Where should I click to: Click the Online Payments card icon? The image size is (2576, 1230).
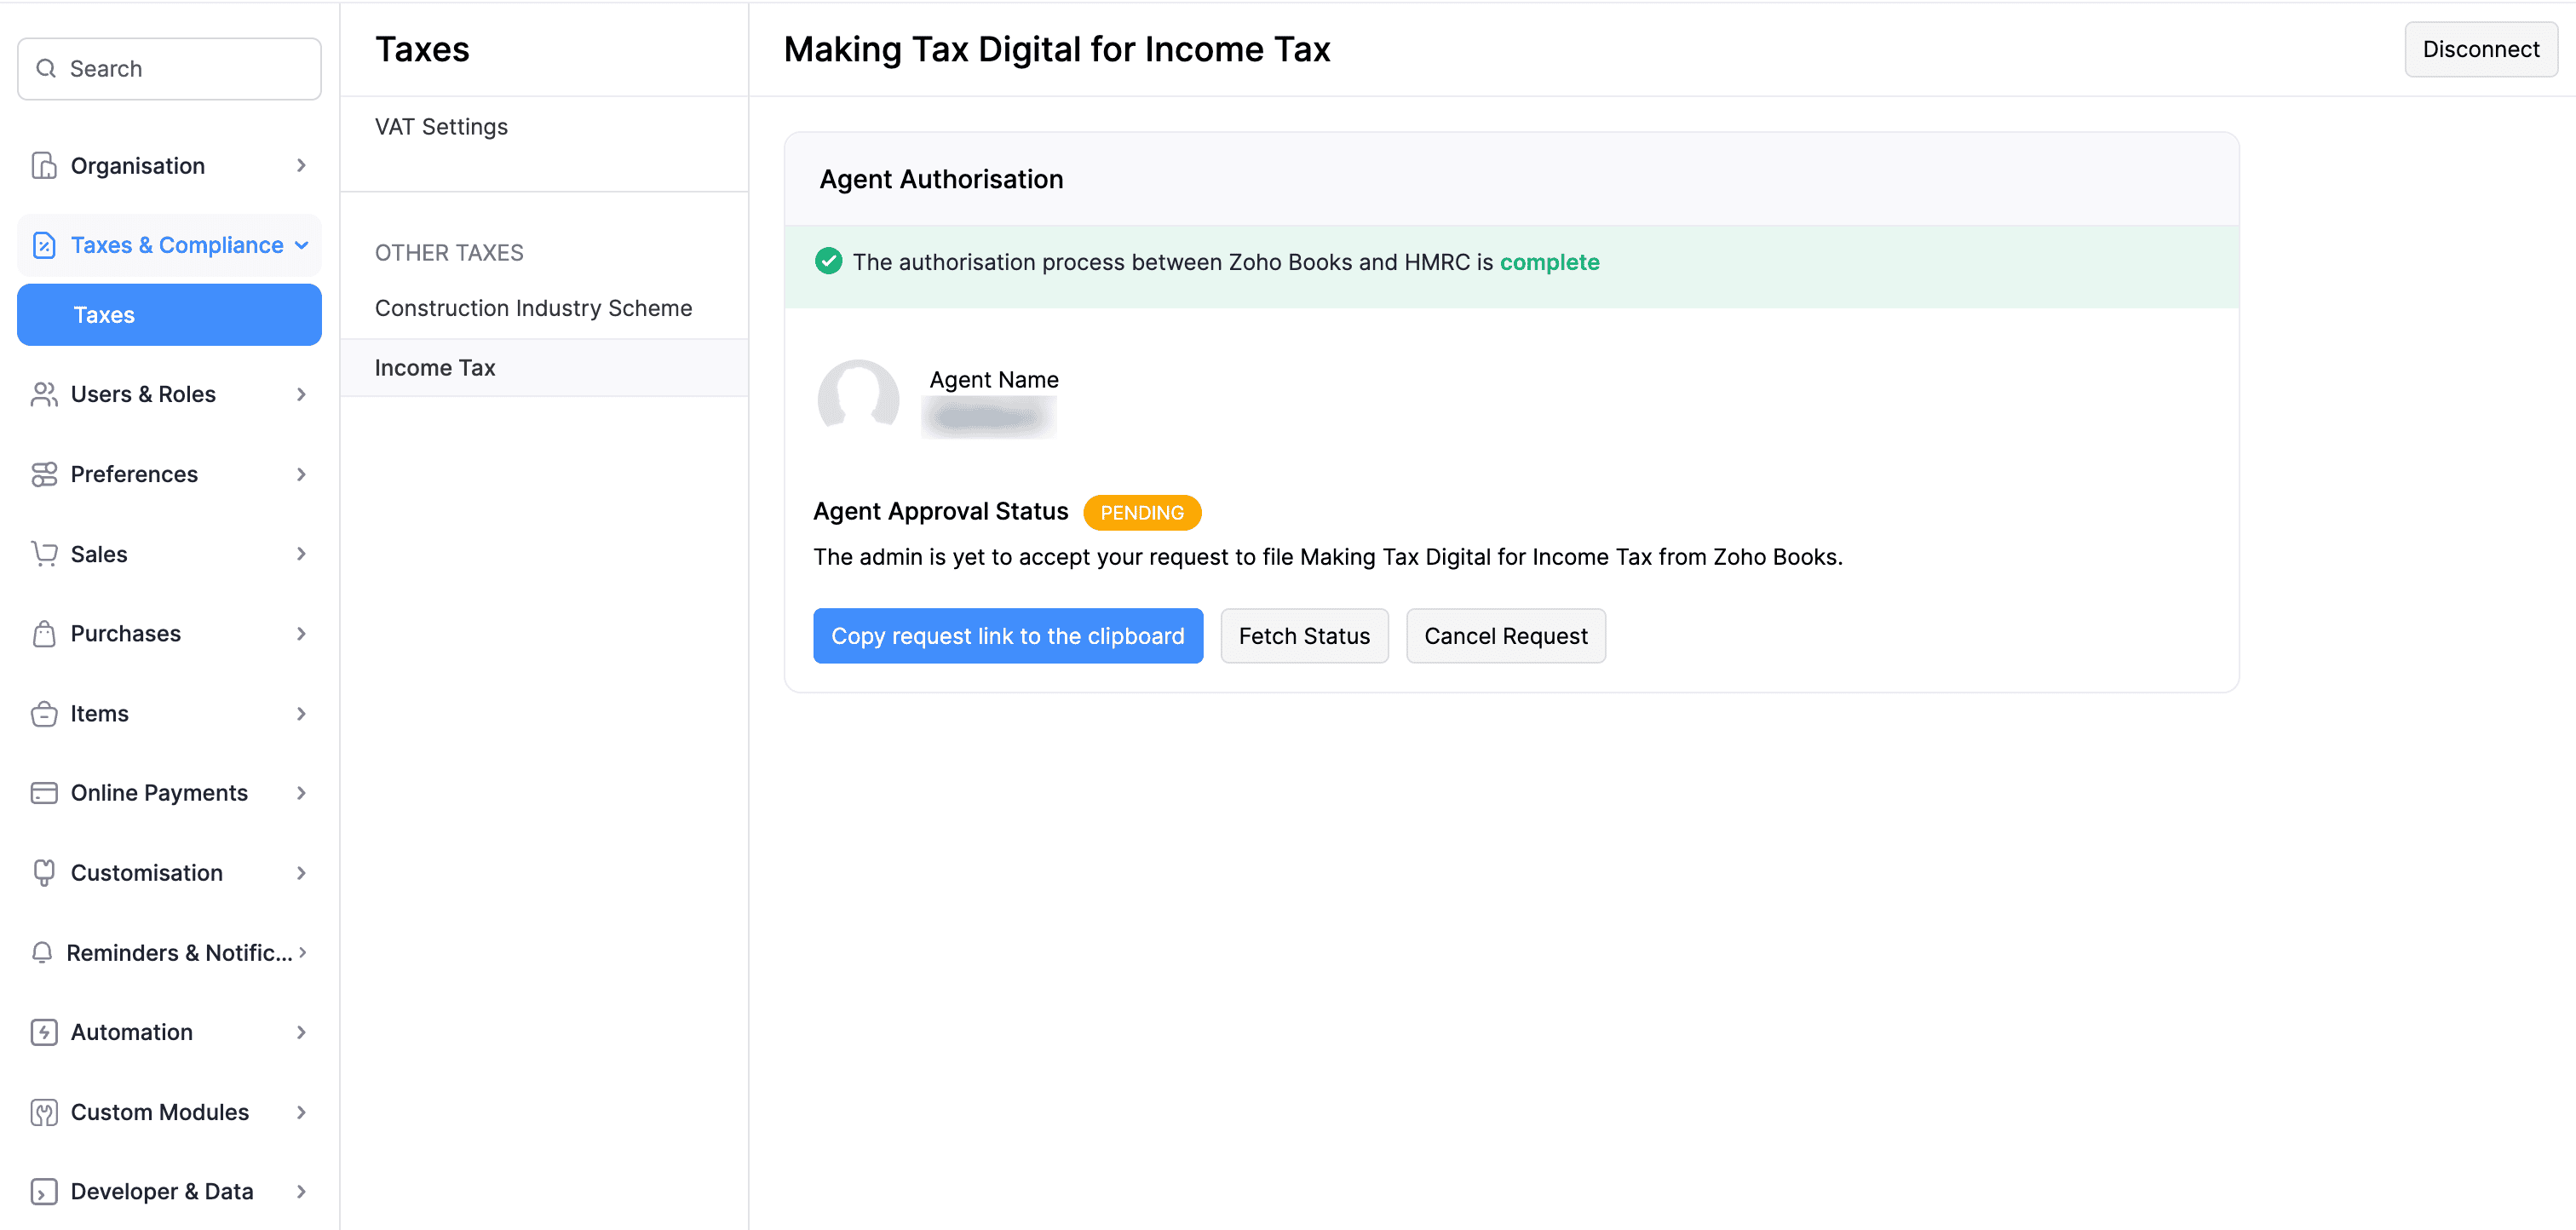point(44,793)
